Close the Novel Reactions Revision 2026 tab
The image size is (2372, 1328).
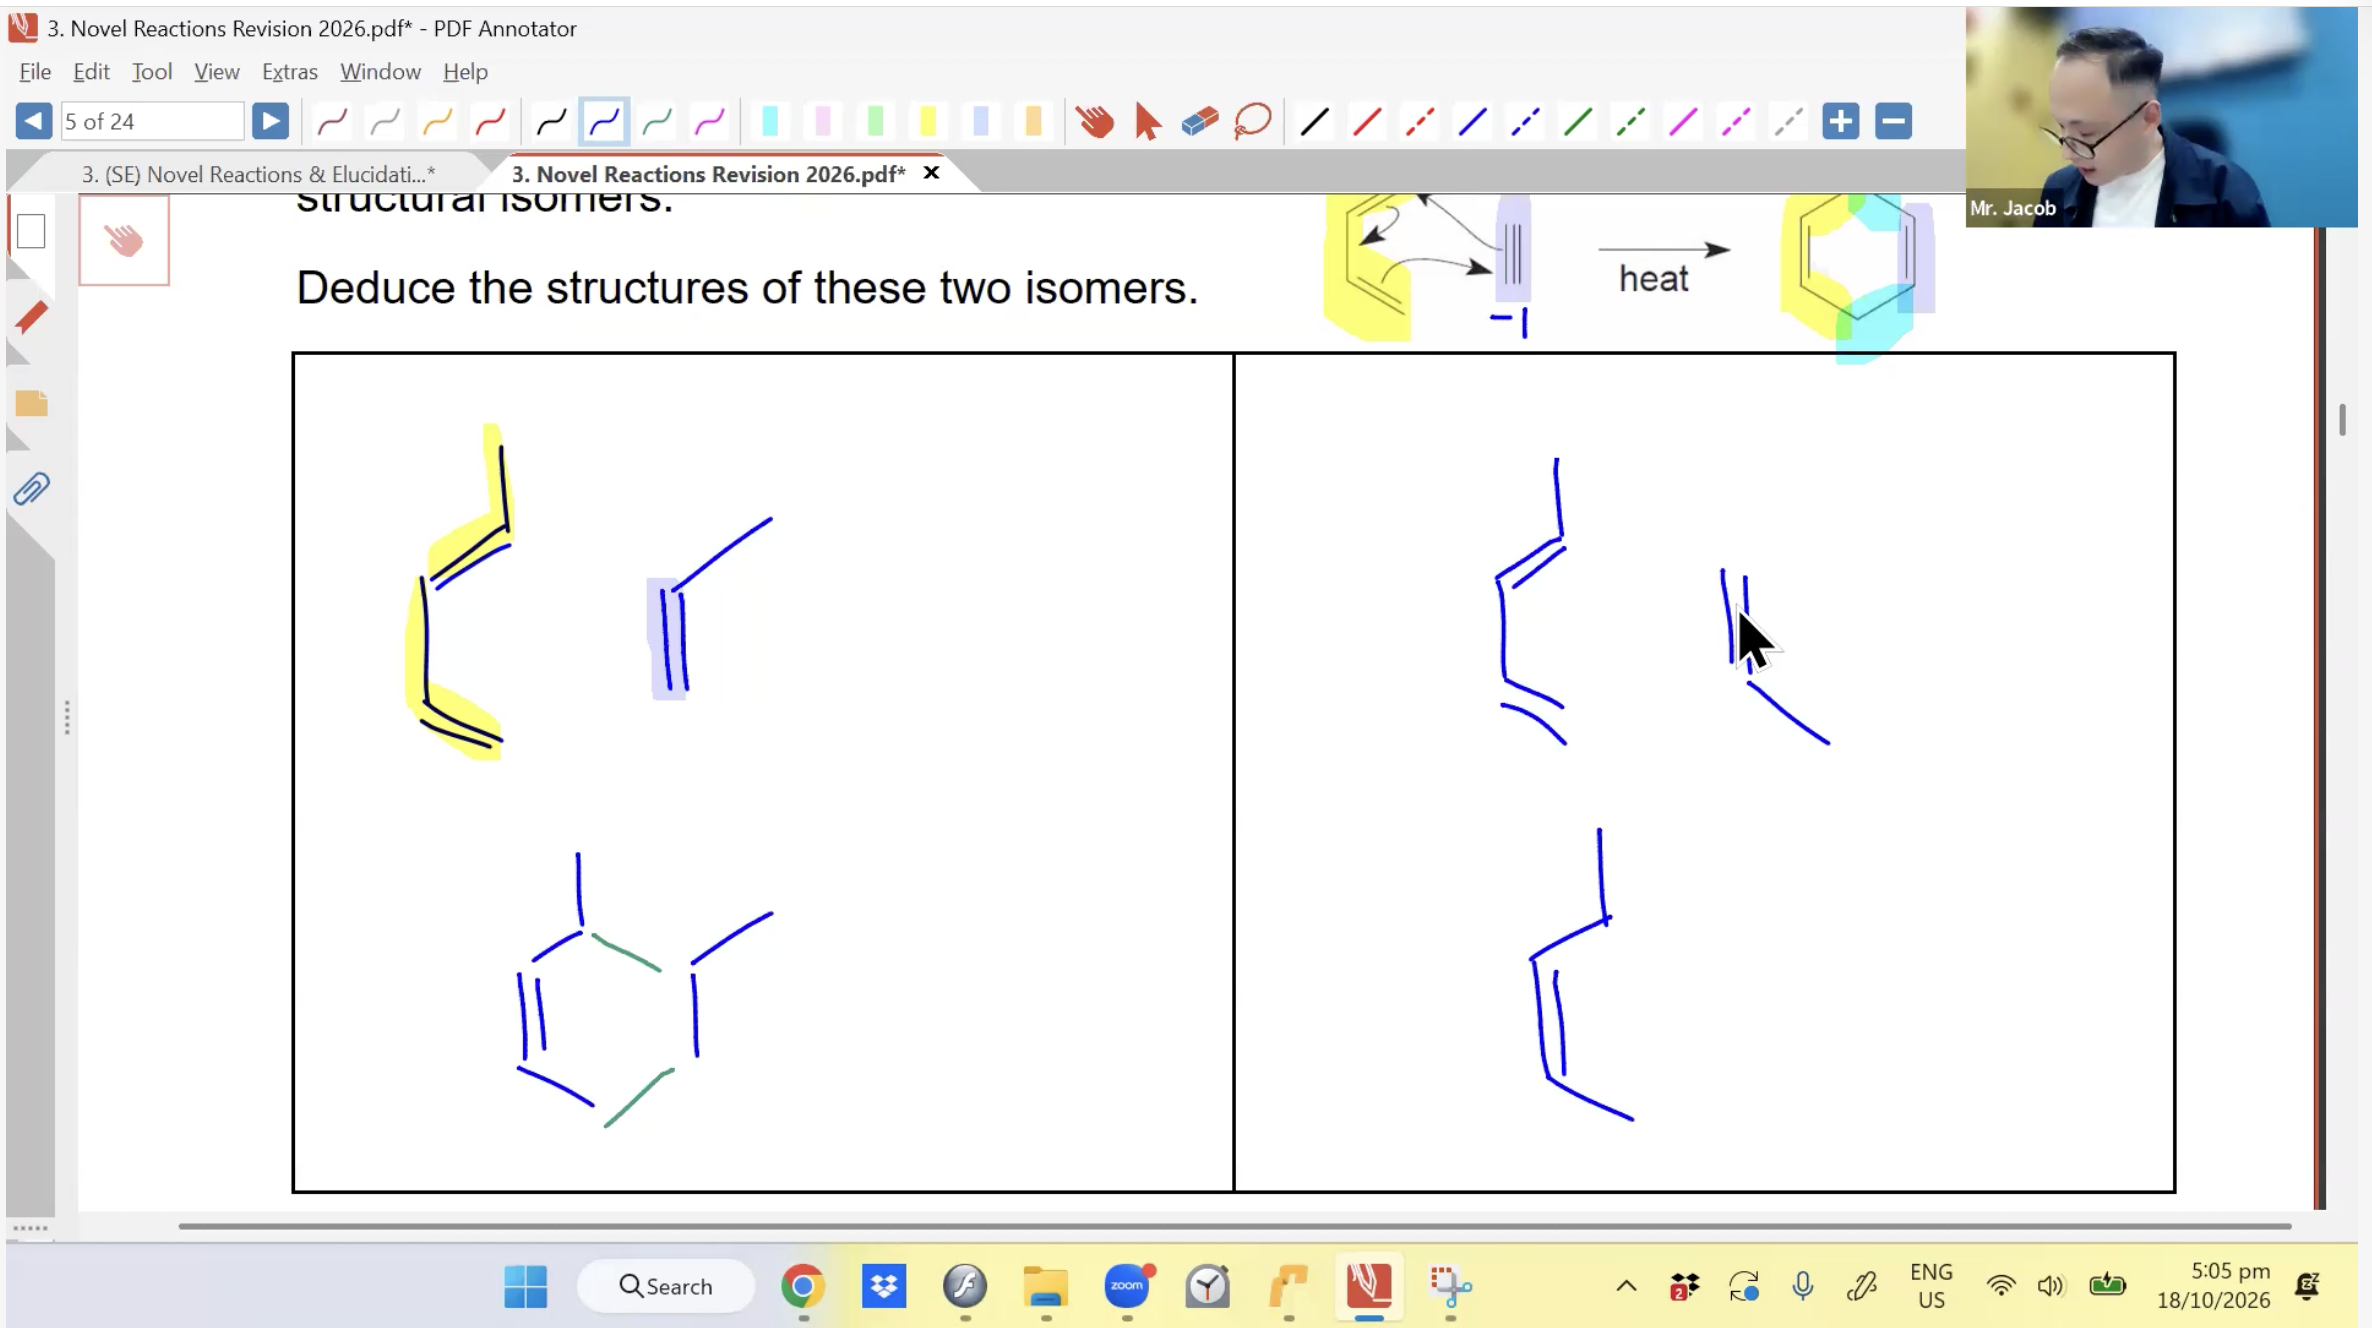coord(931,173)
